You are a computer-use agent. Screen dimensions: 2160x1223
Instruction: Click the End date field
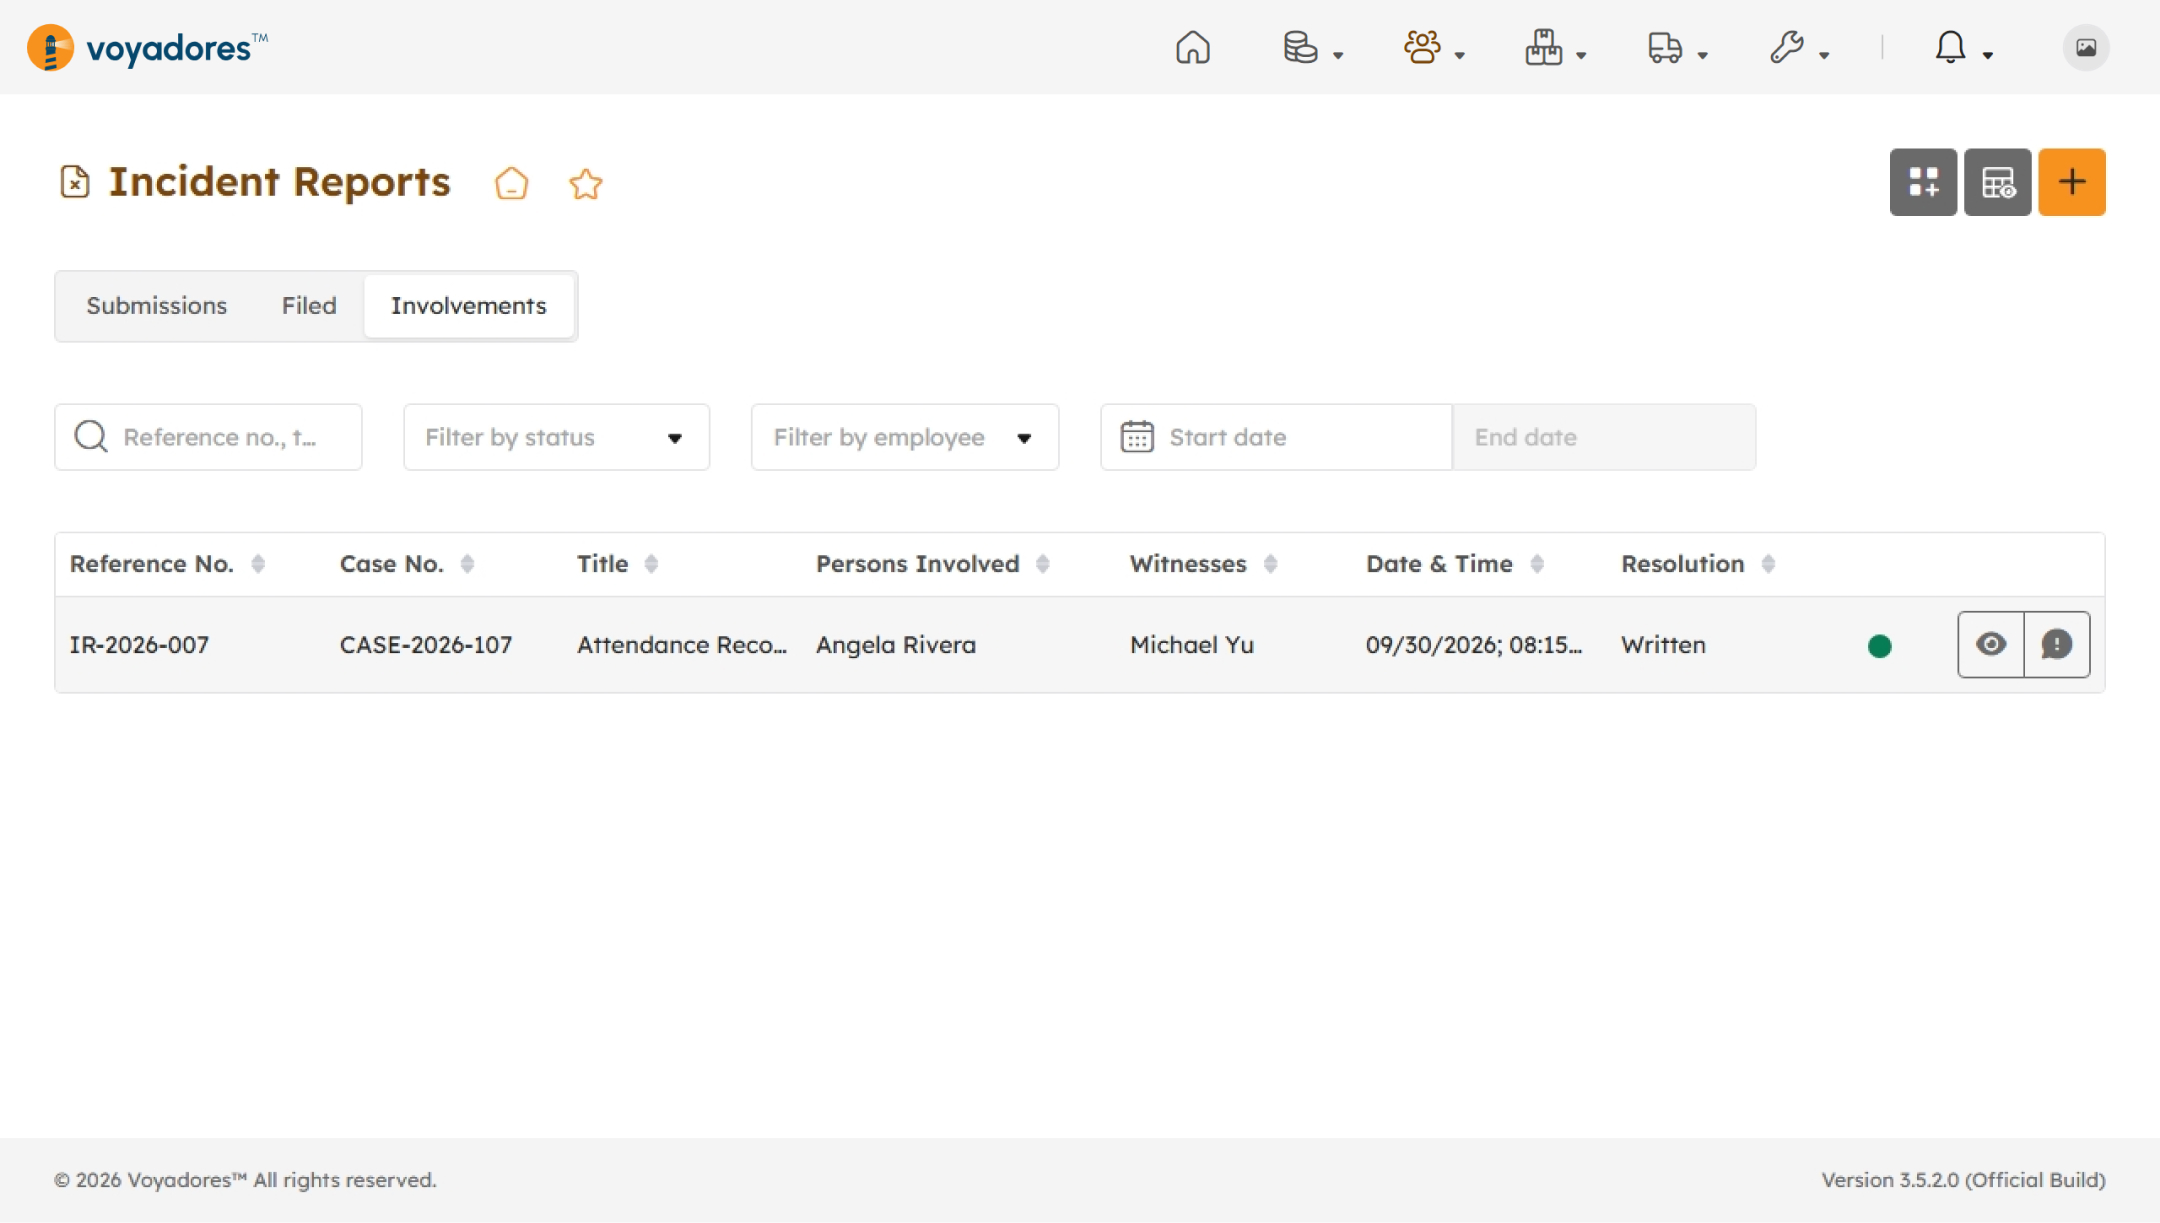click(x=1604, y=437)
